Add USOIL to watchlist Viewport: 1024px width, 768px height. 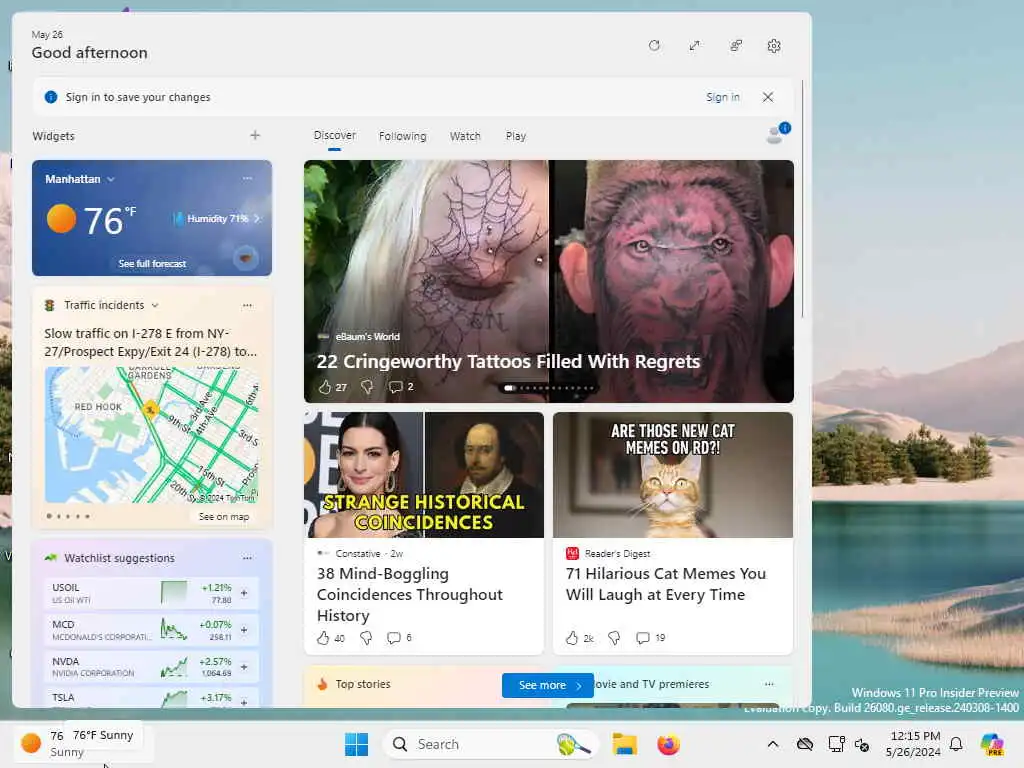click(x=244, y=593)
